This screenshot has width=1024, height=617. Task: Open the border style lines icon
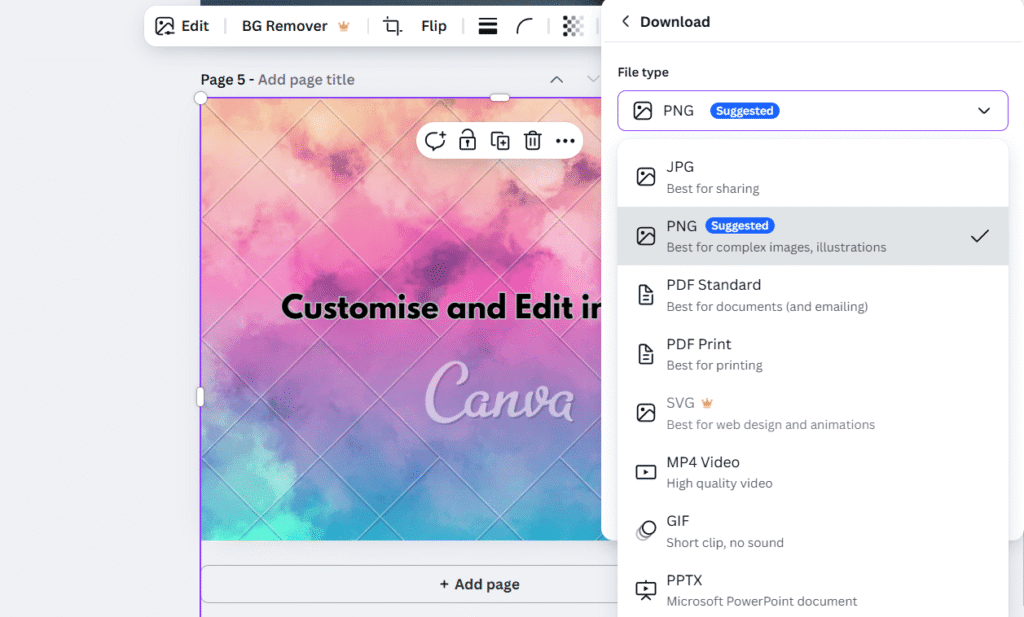(488, 26)
